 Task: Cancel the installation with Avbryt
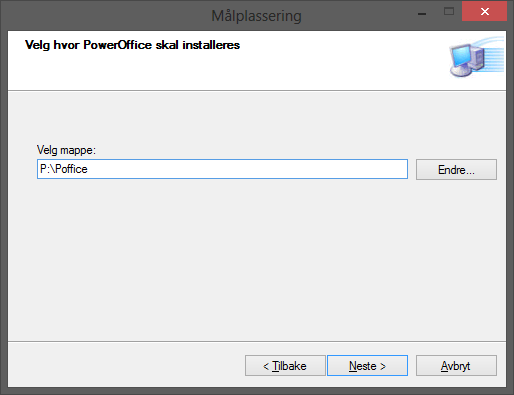point(456,366)
